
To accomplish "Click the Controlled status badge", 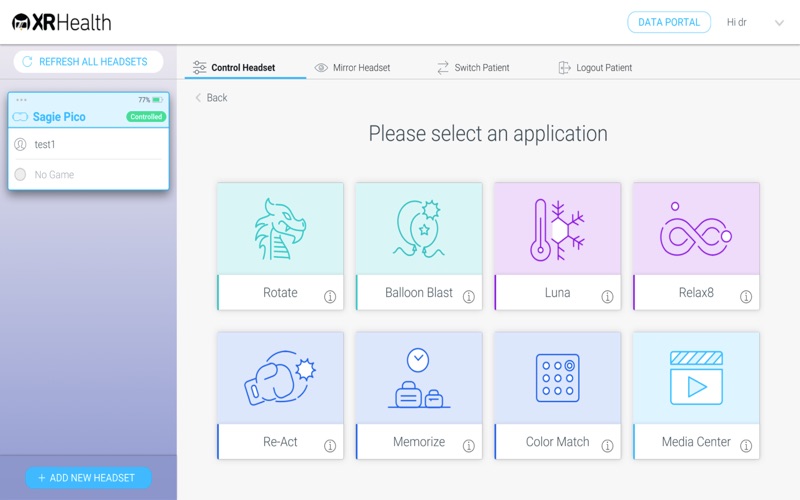I will [146, 117].
